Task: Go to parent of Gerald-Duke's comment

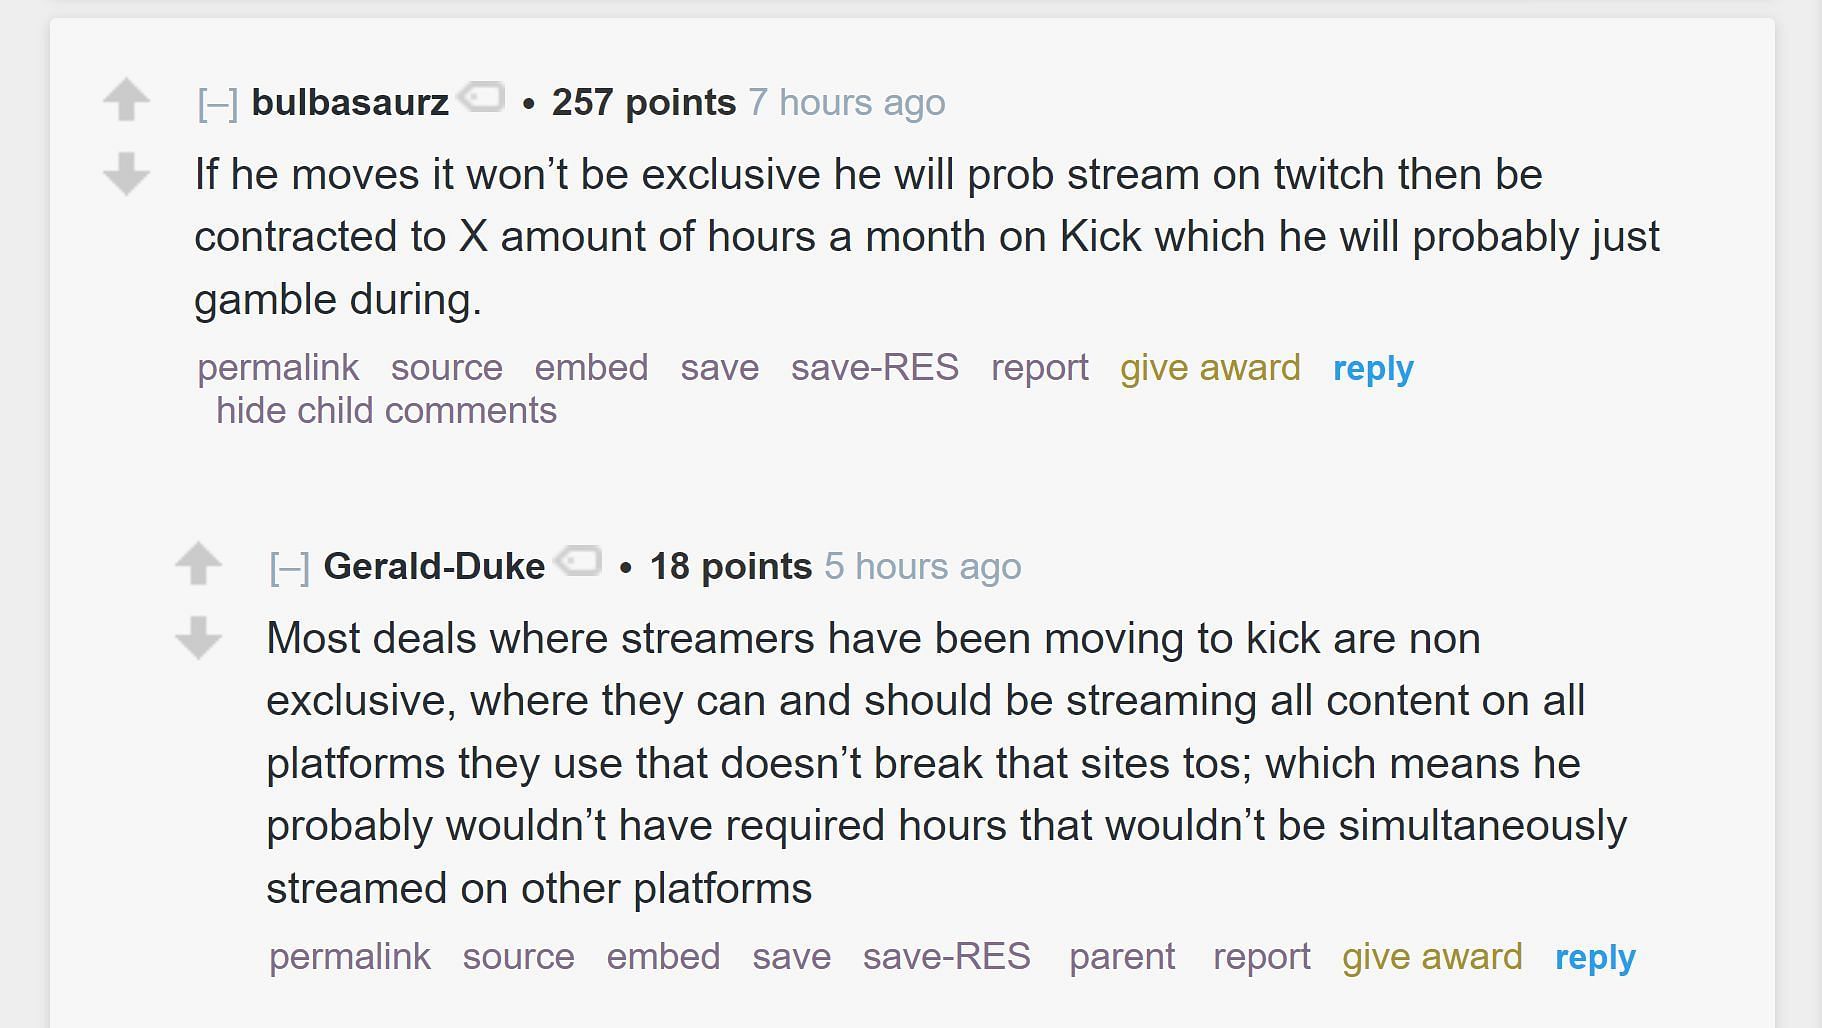Action: 1122,957
